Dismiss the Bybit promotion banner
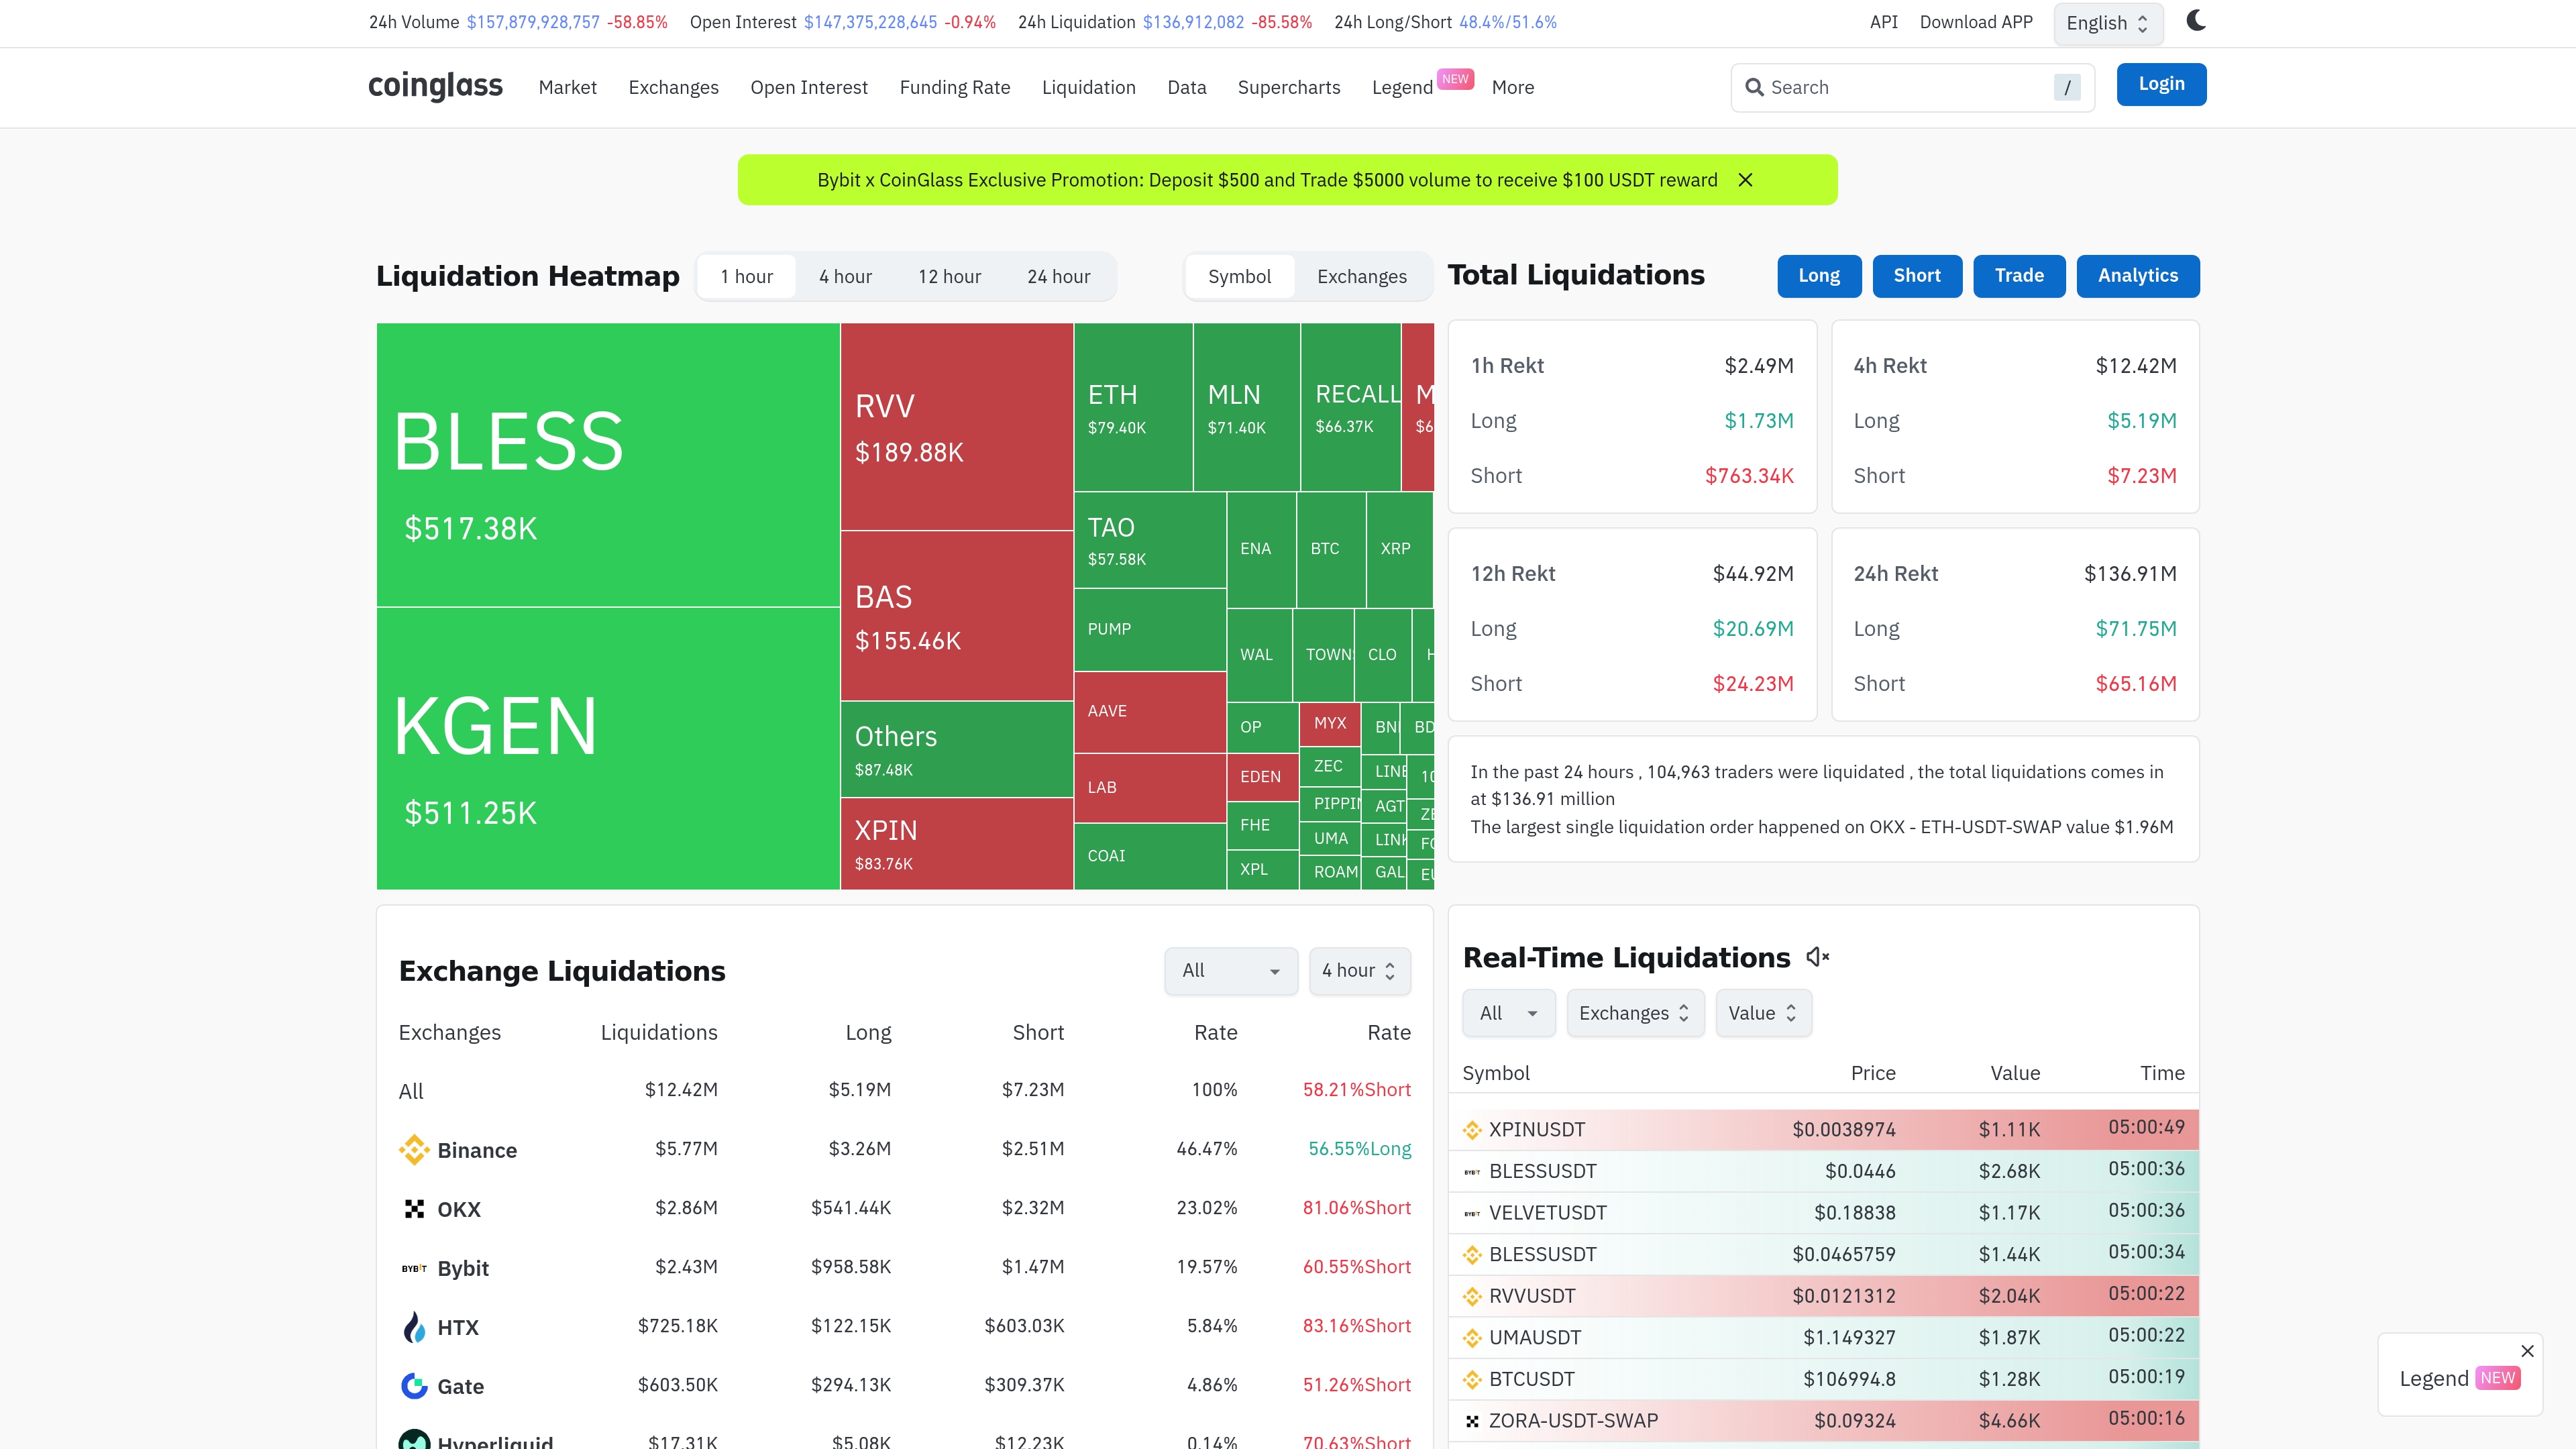The image size is (2576, 1449). click(x=1745, y=180)
